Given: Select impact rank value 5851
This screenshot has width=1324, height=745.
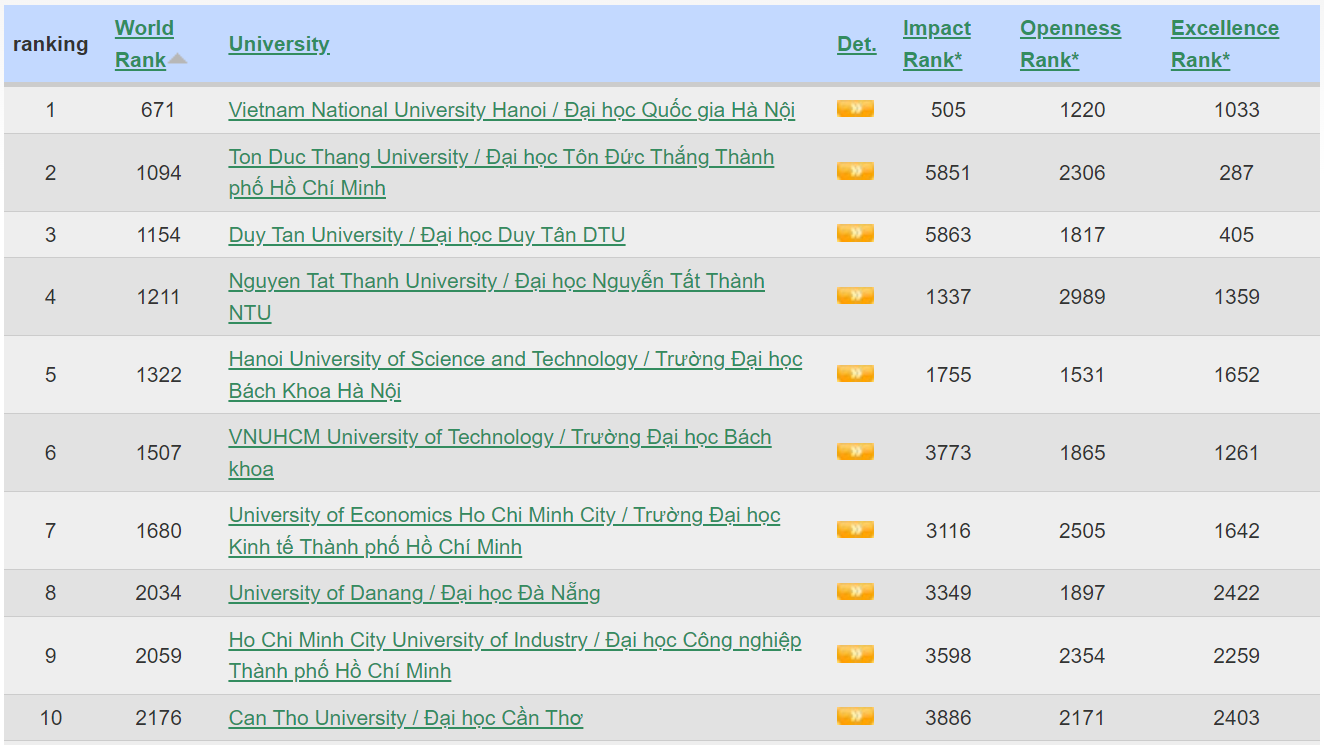Looking at the screenshot, I should (x=948, y=173).
